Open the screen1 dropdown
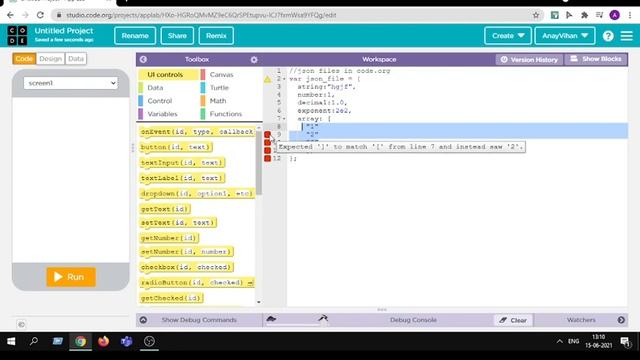This screenshot has width=640, height=360. click(71, 83)
